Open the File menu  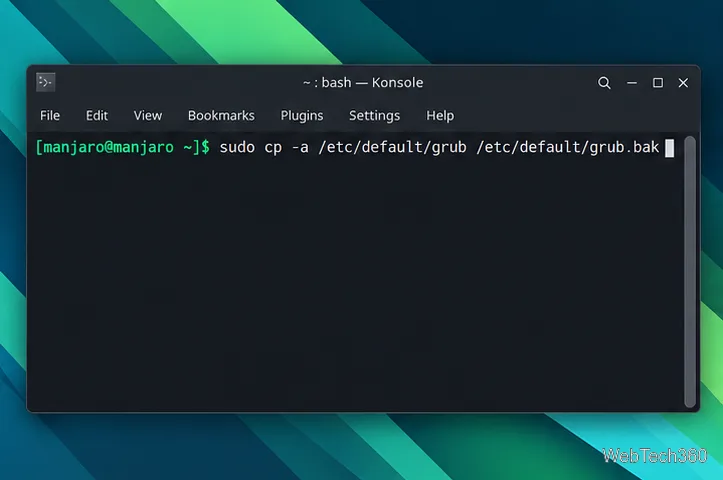50,115
